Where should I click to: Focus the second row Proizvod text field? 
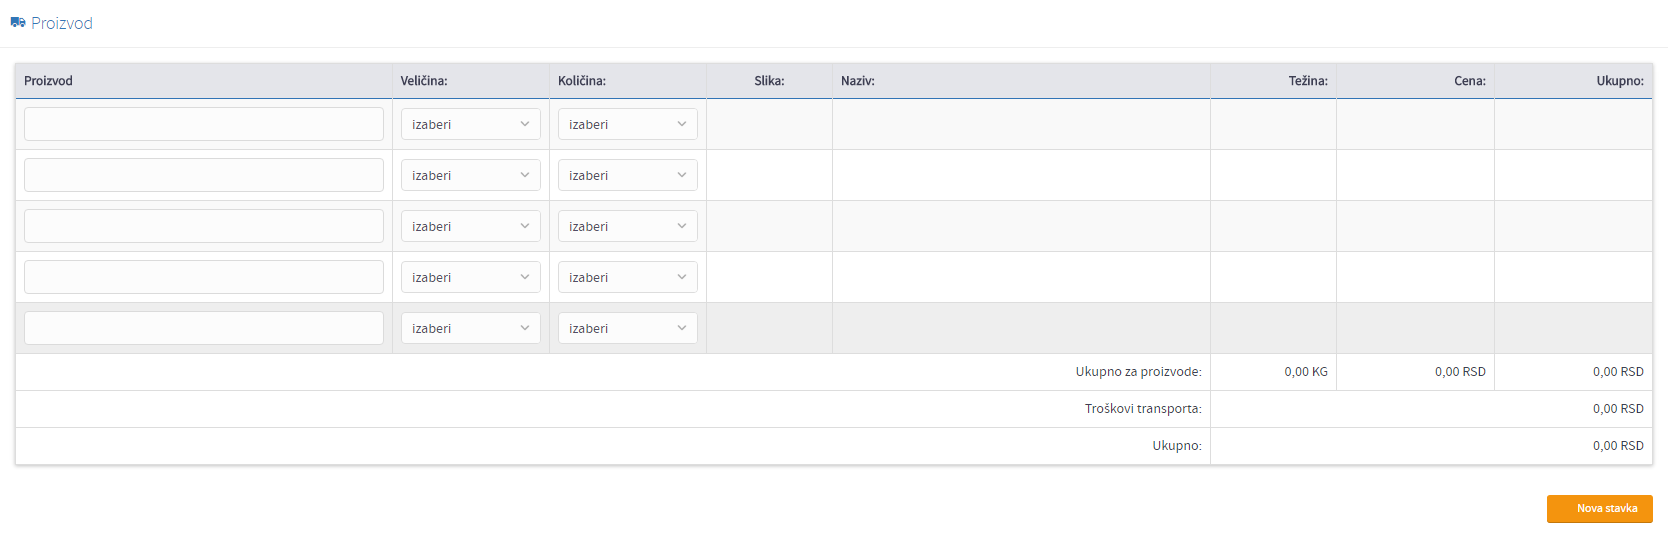click(x=204, y=175)
